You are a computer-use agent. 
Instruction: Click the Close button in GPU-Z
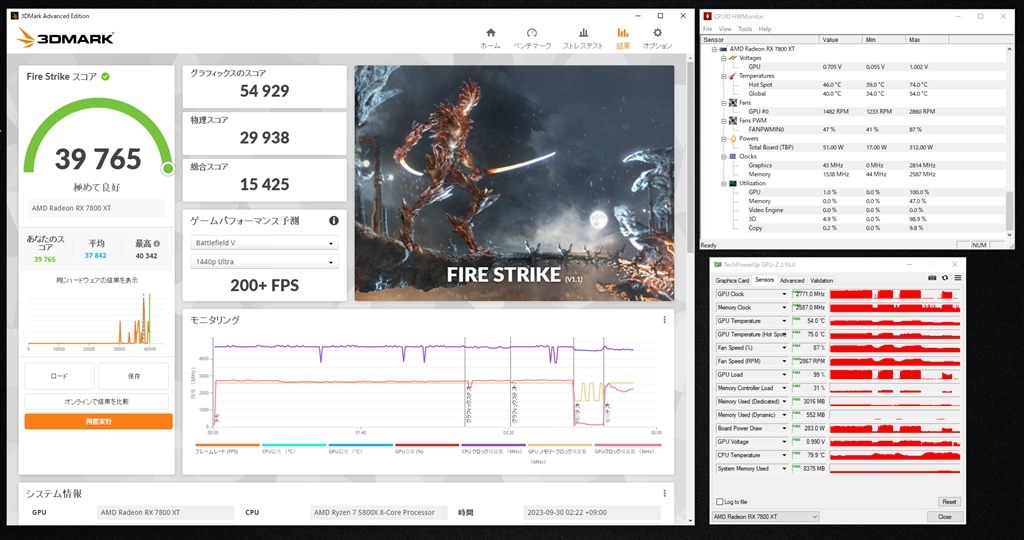[944, 516]
